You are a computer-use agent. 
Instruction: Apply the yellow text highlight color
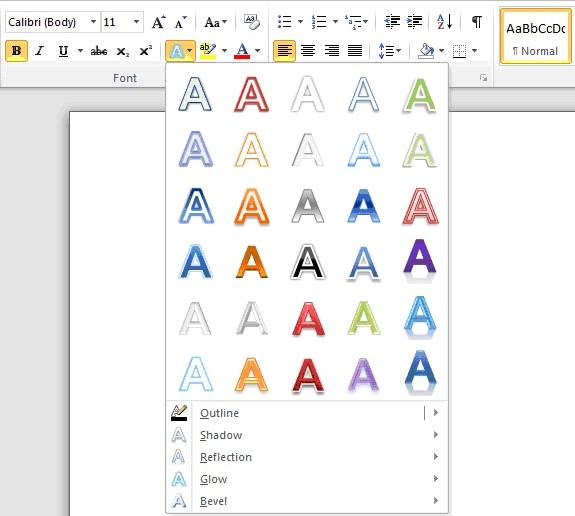click(x=208, y=51)
